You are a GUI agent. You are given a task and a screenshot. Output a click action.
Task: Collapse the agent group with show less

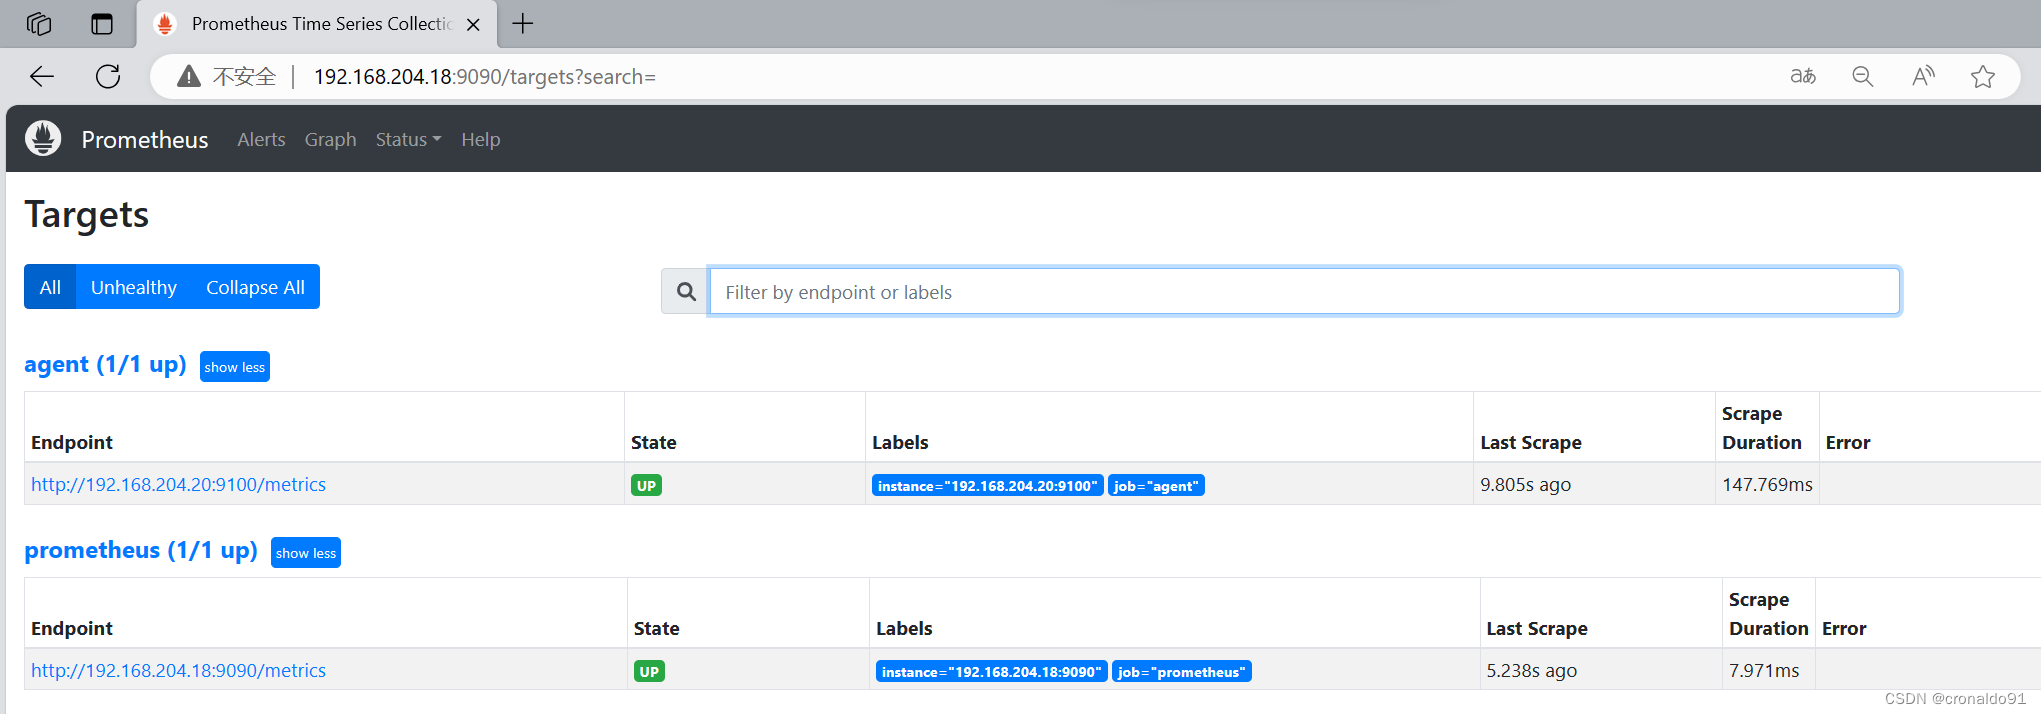(235, 367)
